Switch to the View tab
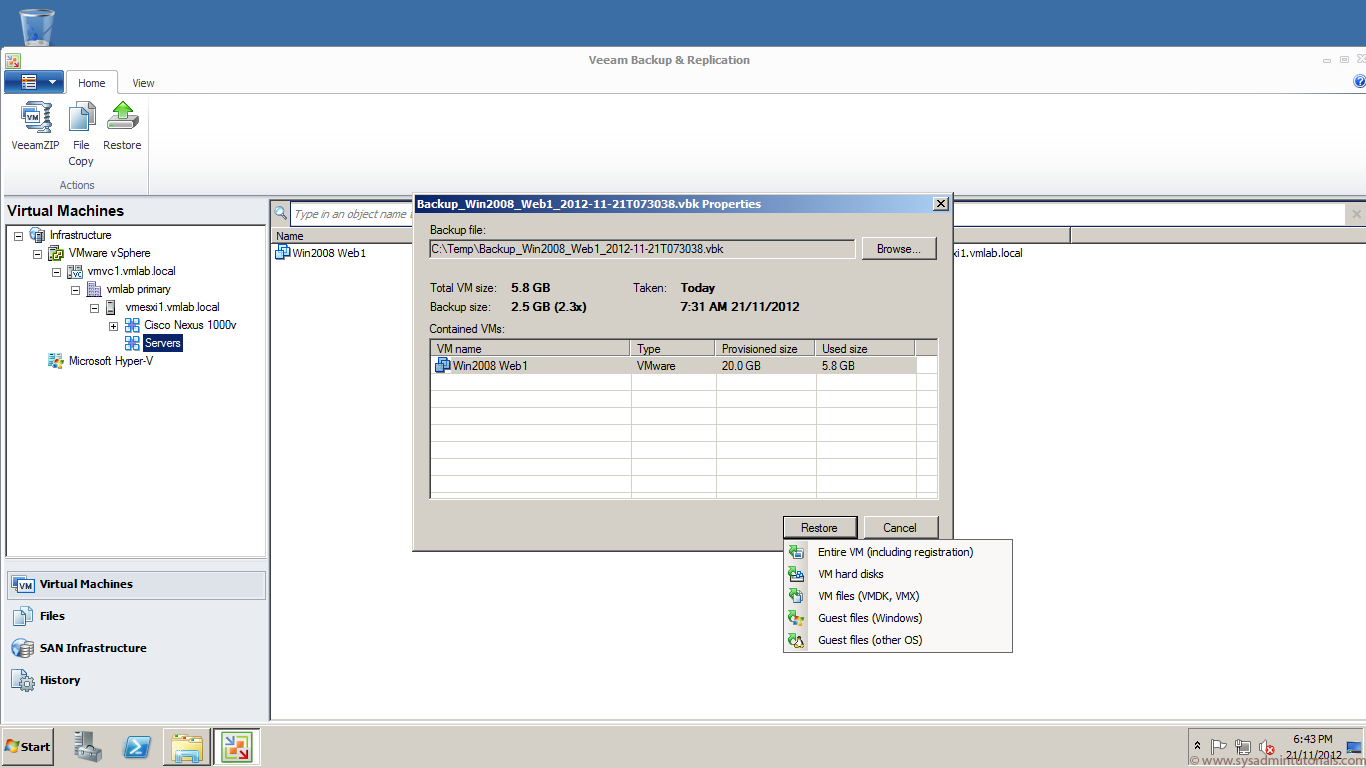Viewport: 1366px width, 768px height. point(144,83)
